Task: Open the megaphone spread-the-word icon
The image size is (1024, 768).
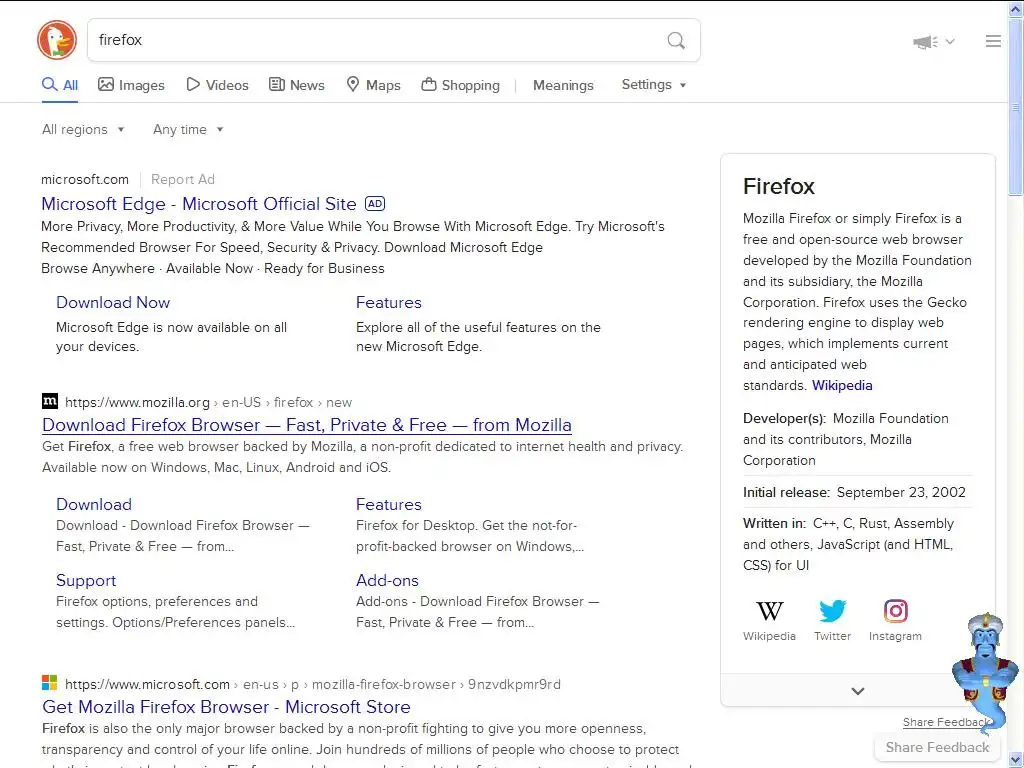Action: click(925, 42)
